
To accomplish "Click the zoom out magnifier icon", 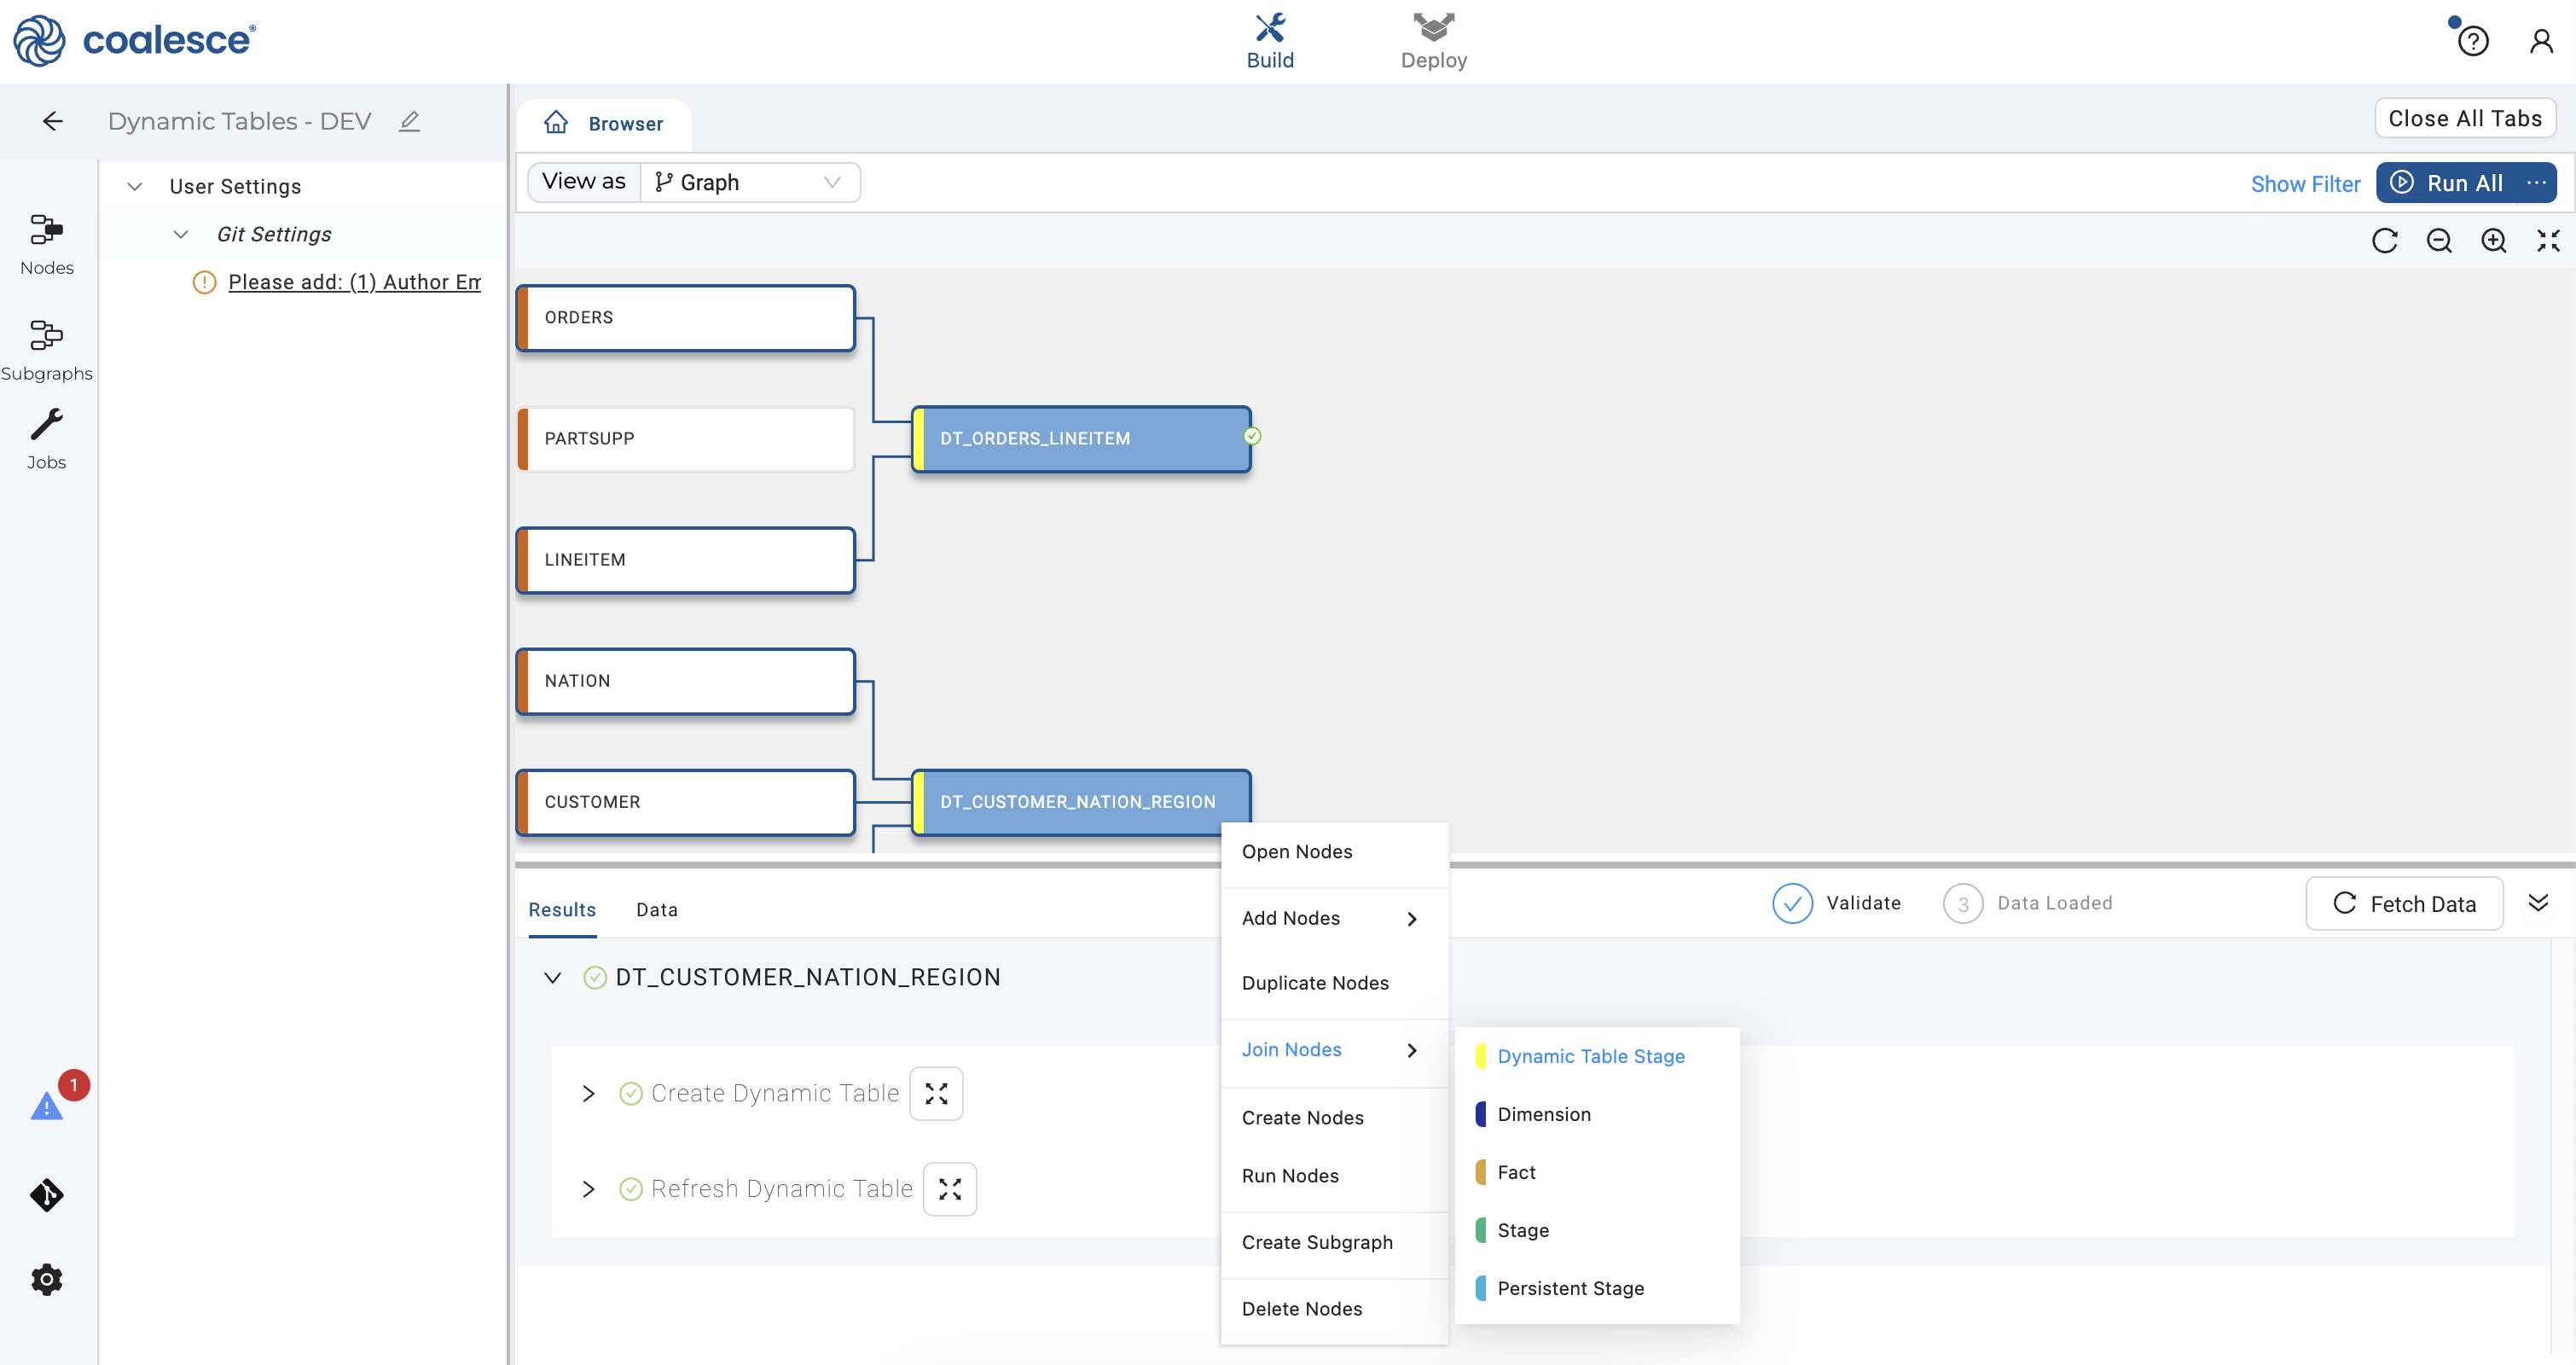I will coord(2439,241).
